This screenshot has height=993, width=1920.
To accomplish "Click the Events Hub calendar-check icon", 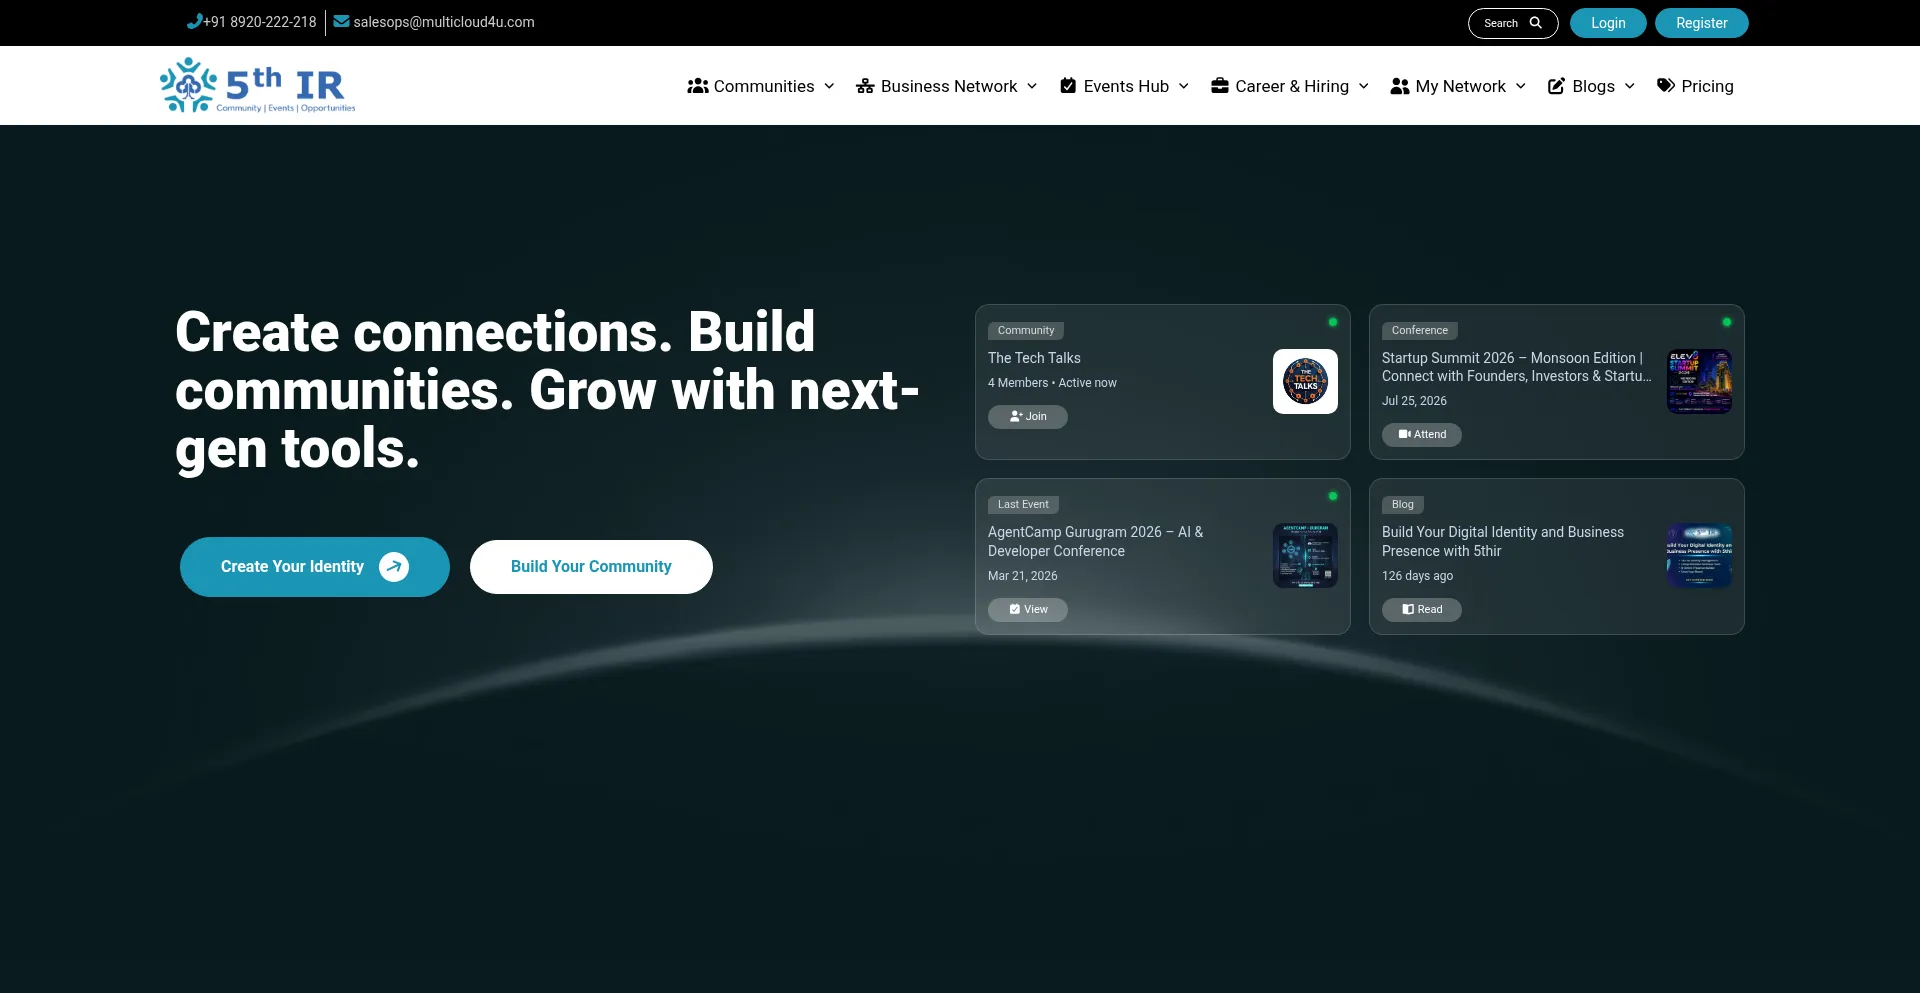I will pyautogui.click(x=1068, y=86).
